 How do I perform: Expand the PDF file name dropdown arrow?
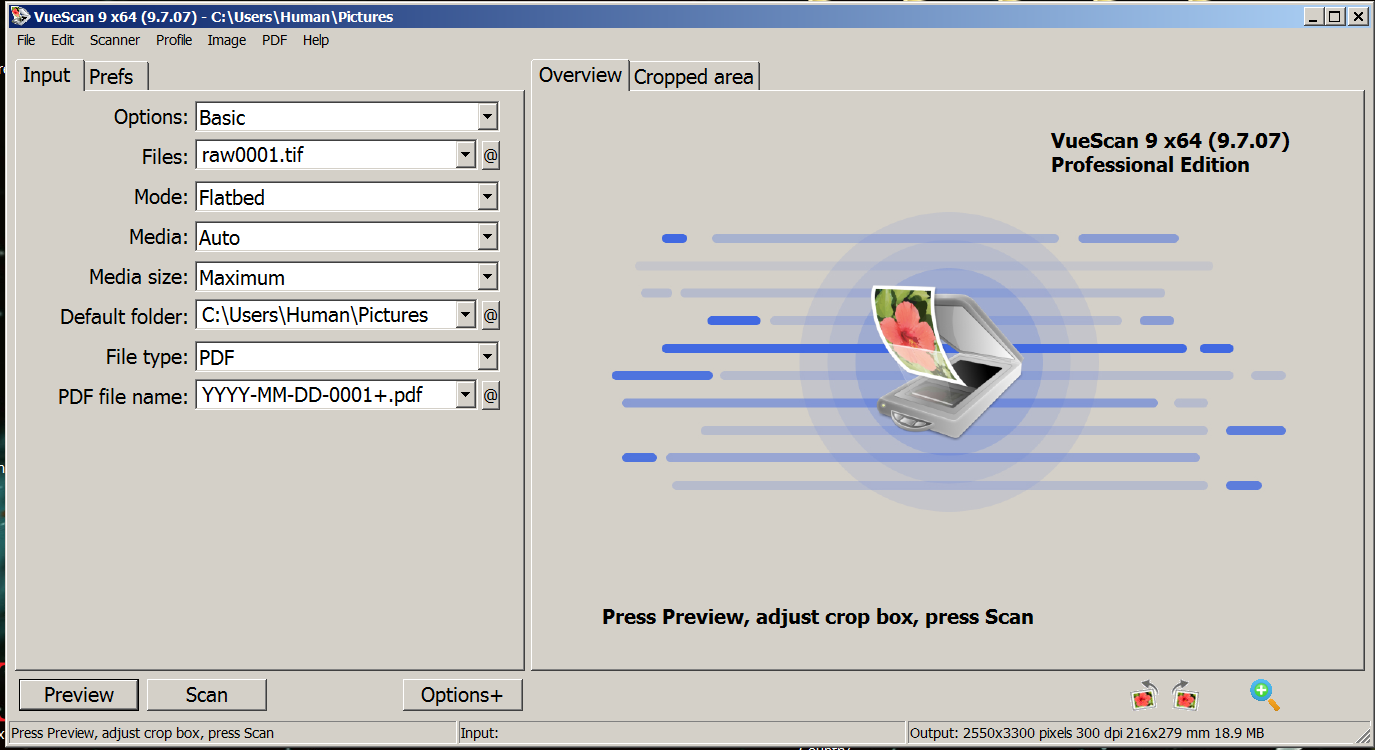click(465, 396)
